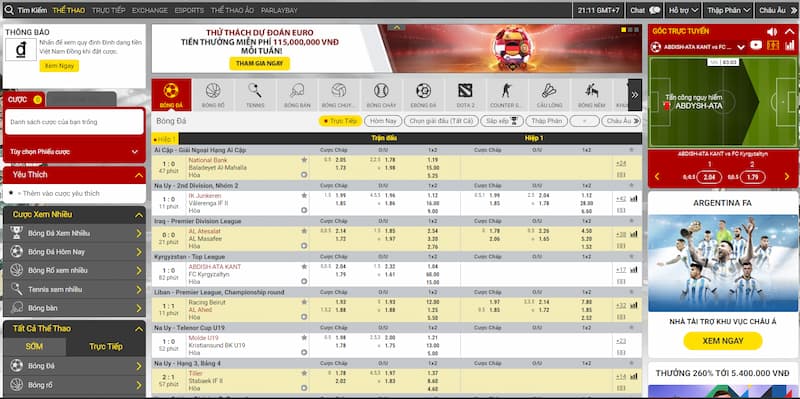800x399 pixels.
Task: Show match statistics bars in live center
Action: (789, 46)
